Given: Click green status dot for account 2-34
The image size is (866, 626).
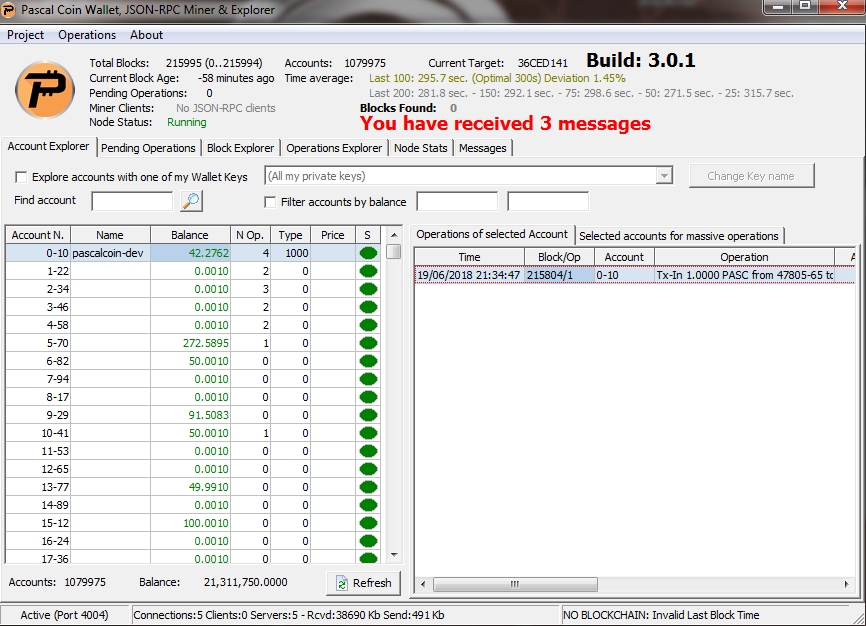Looking at the screenshot, I should [368, 289].
